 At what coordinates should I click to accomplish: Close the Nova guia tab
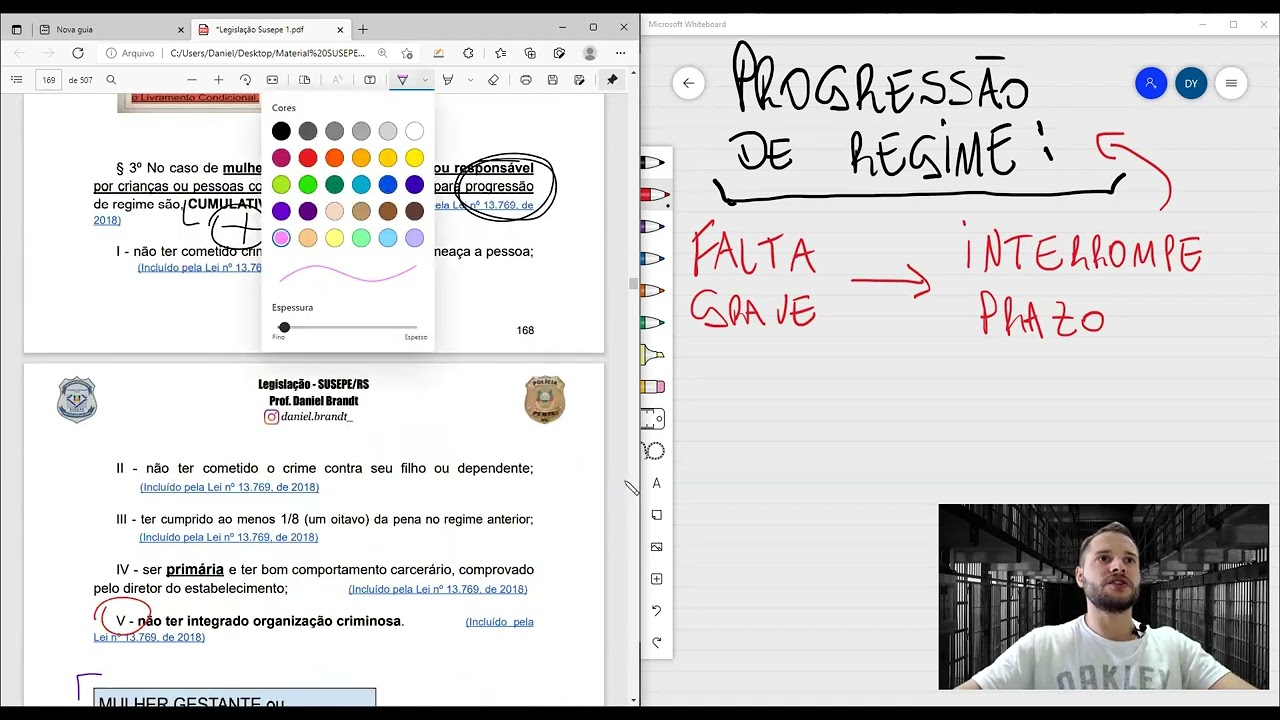click(180, 29)
